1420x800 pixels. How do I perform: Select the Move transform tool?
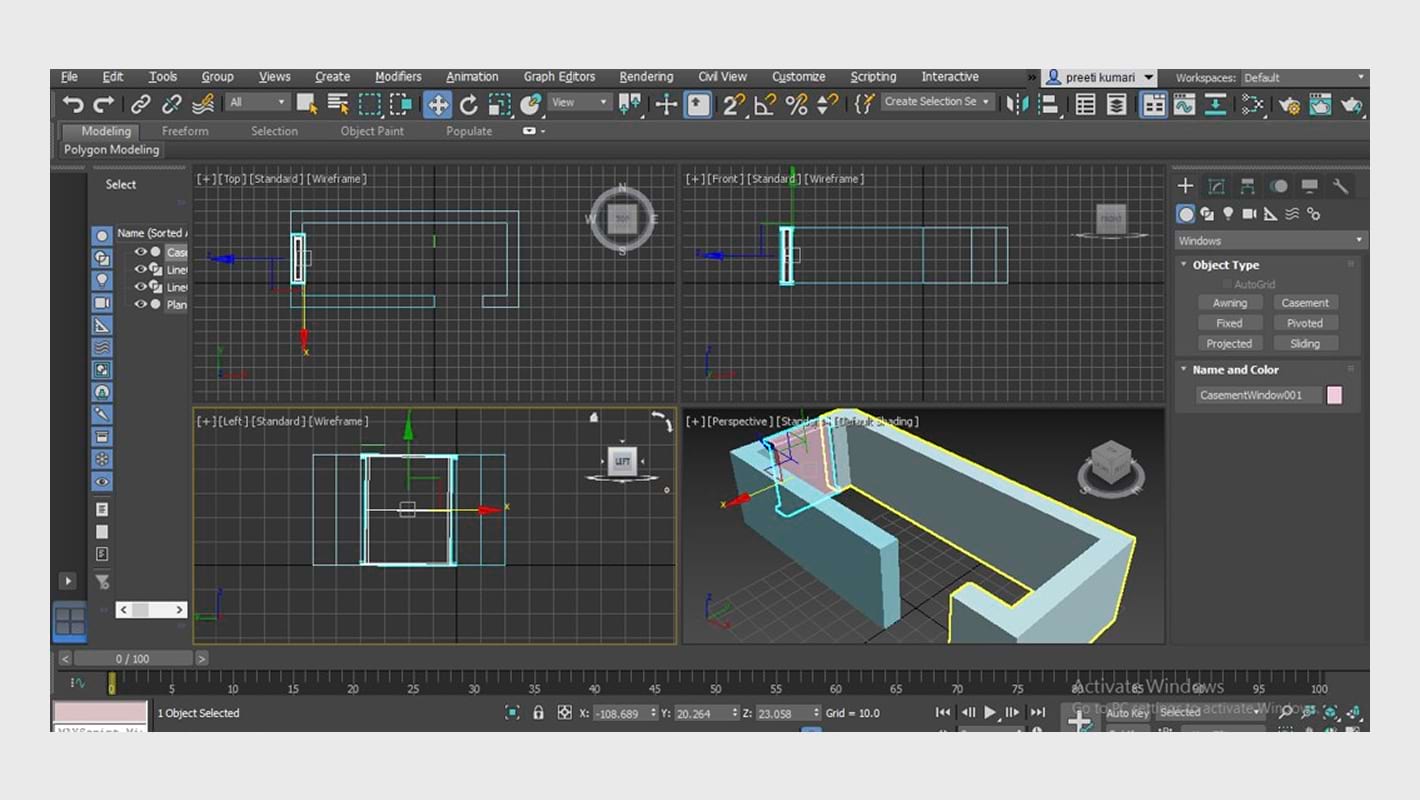(437, 104)
